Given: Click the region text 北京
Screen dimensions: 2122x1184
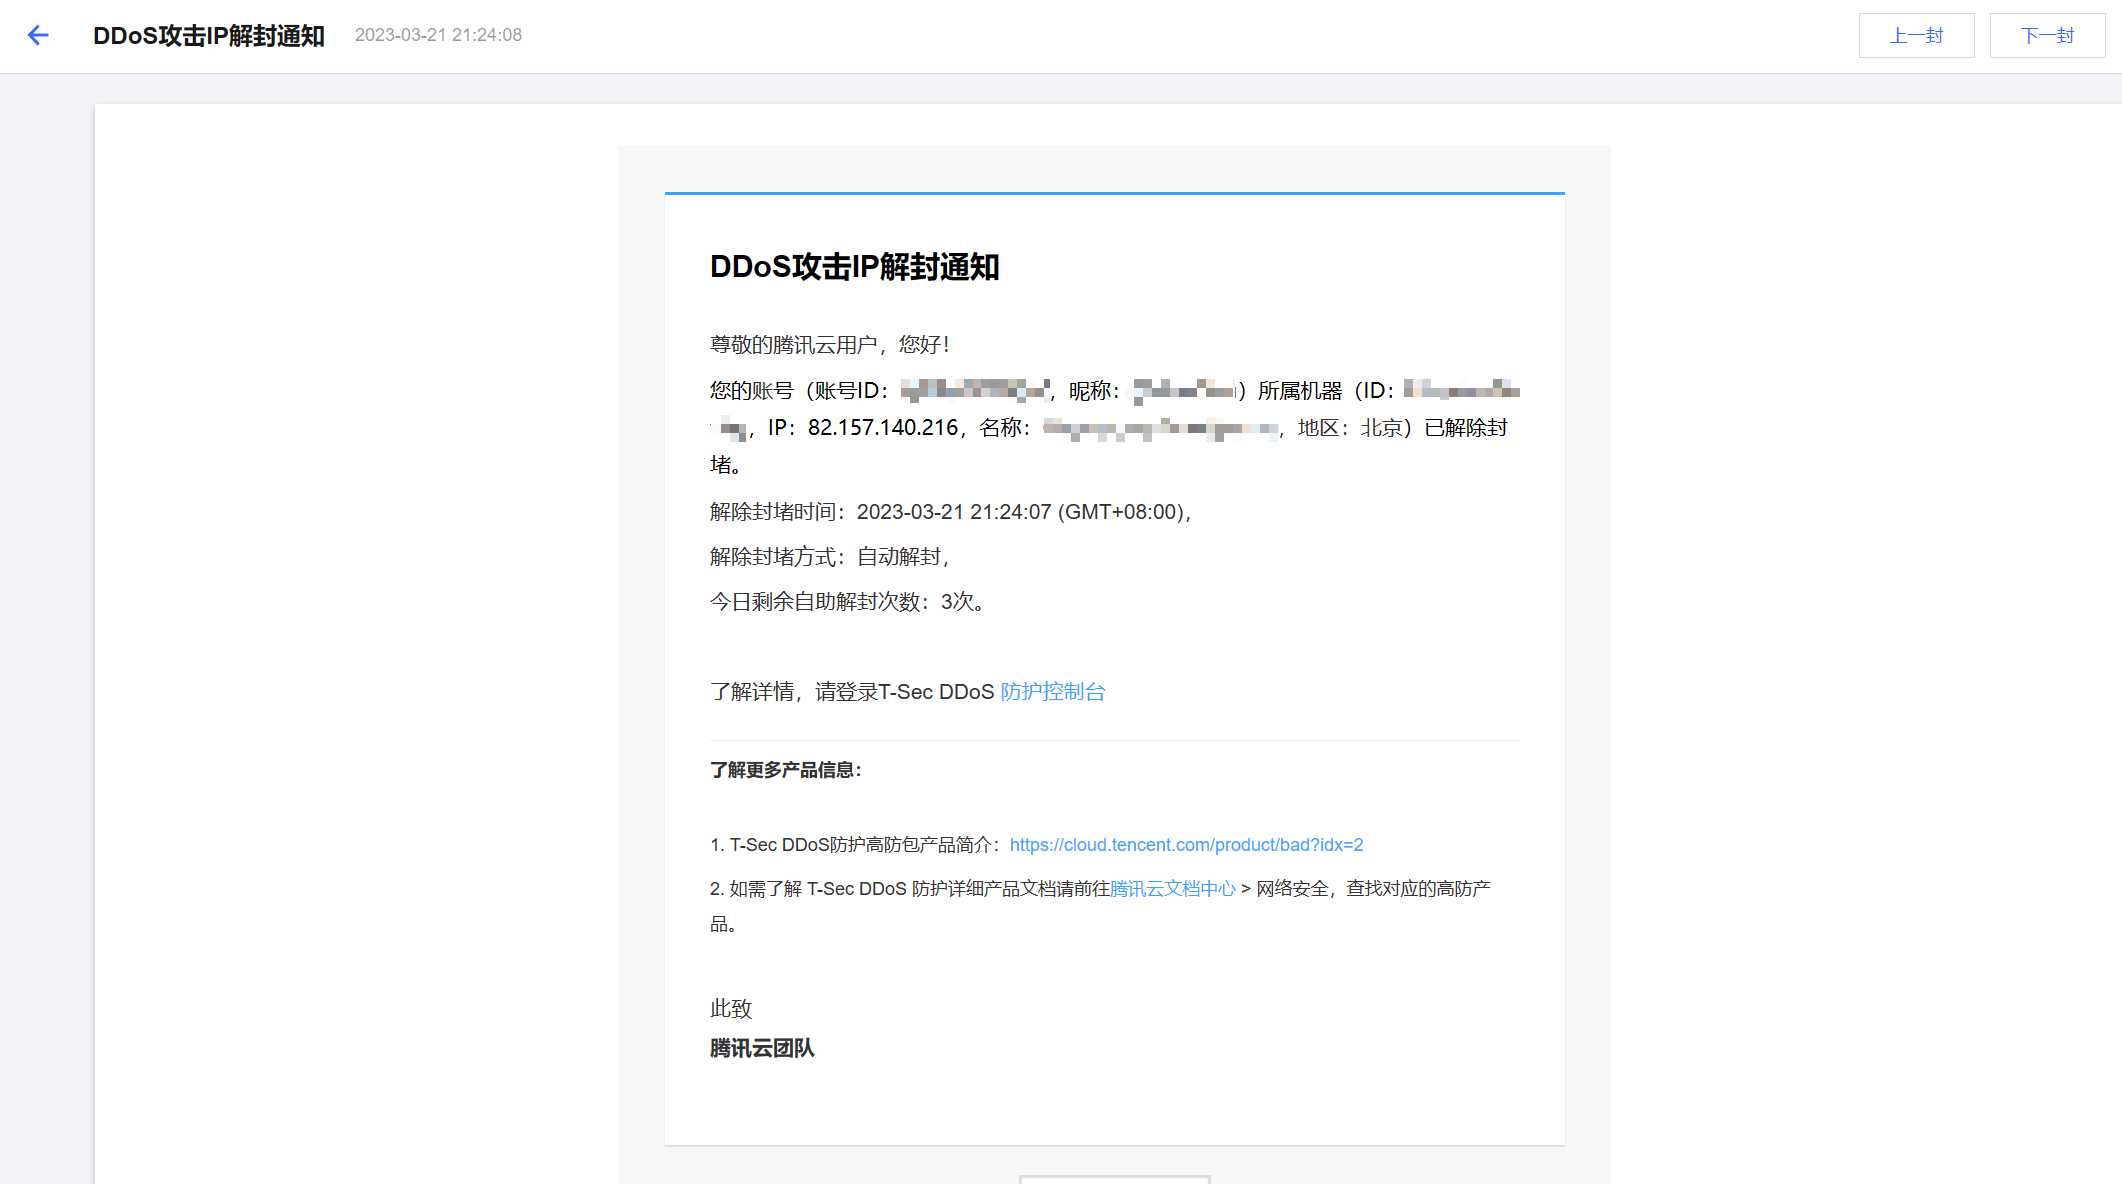Looking at the screenshot, I should point(1381,428).
